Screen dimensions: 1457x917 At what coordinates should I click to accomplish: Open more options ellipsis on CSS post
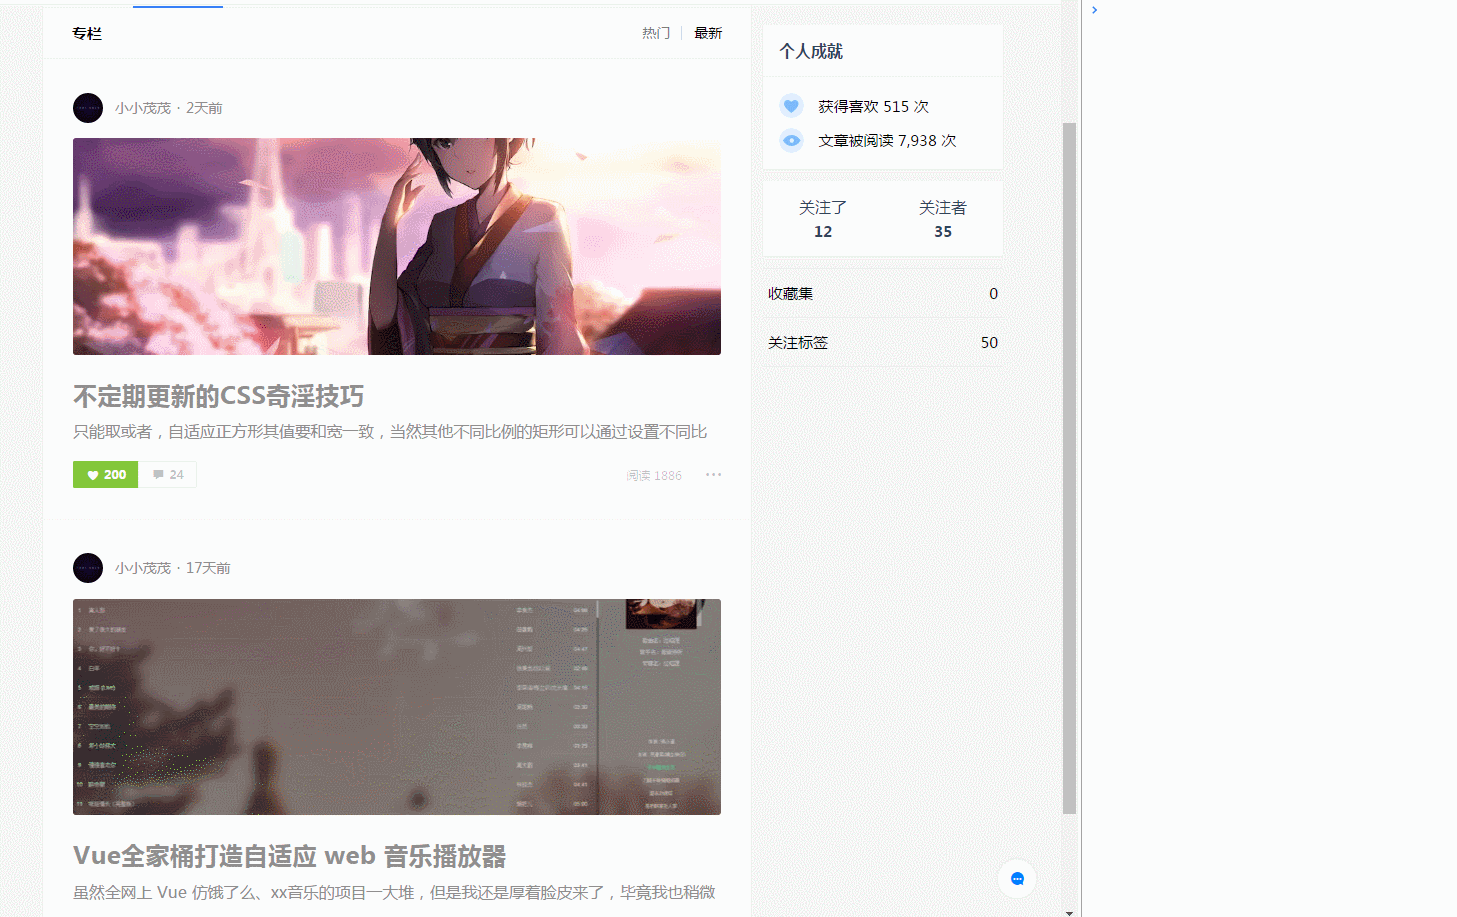(713, 475)
